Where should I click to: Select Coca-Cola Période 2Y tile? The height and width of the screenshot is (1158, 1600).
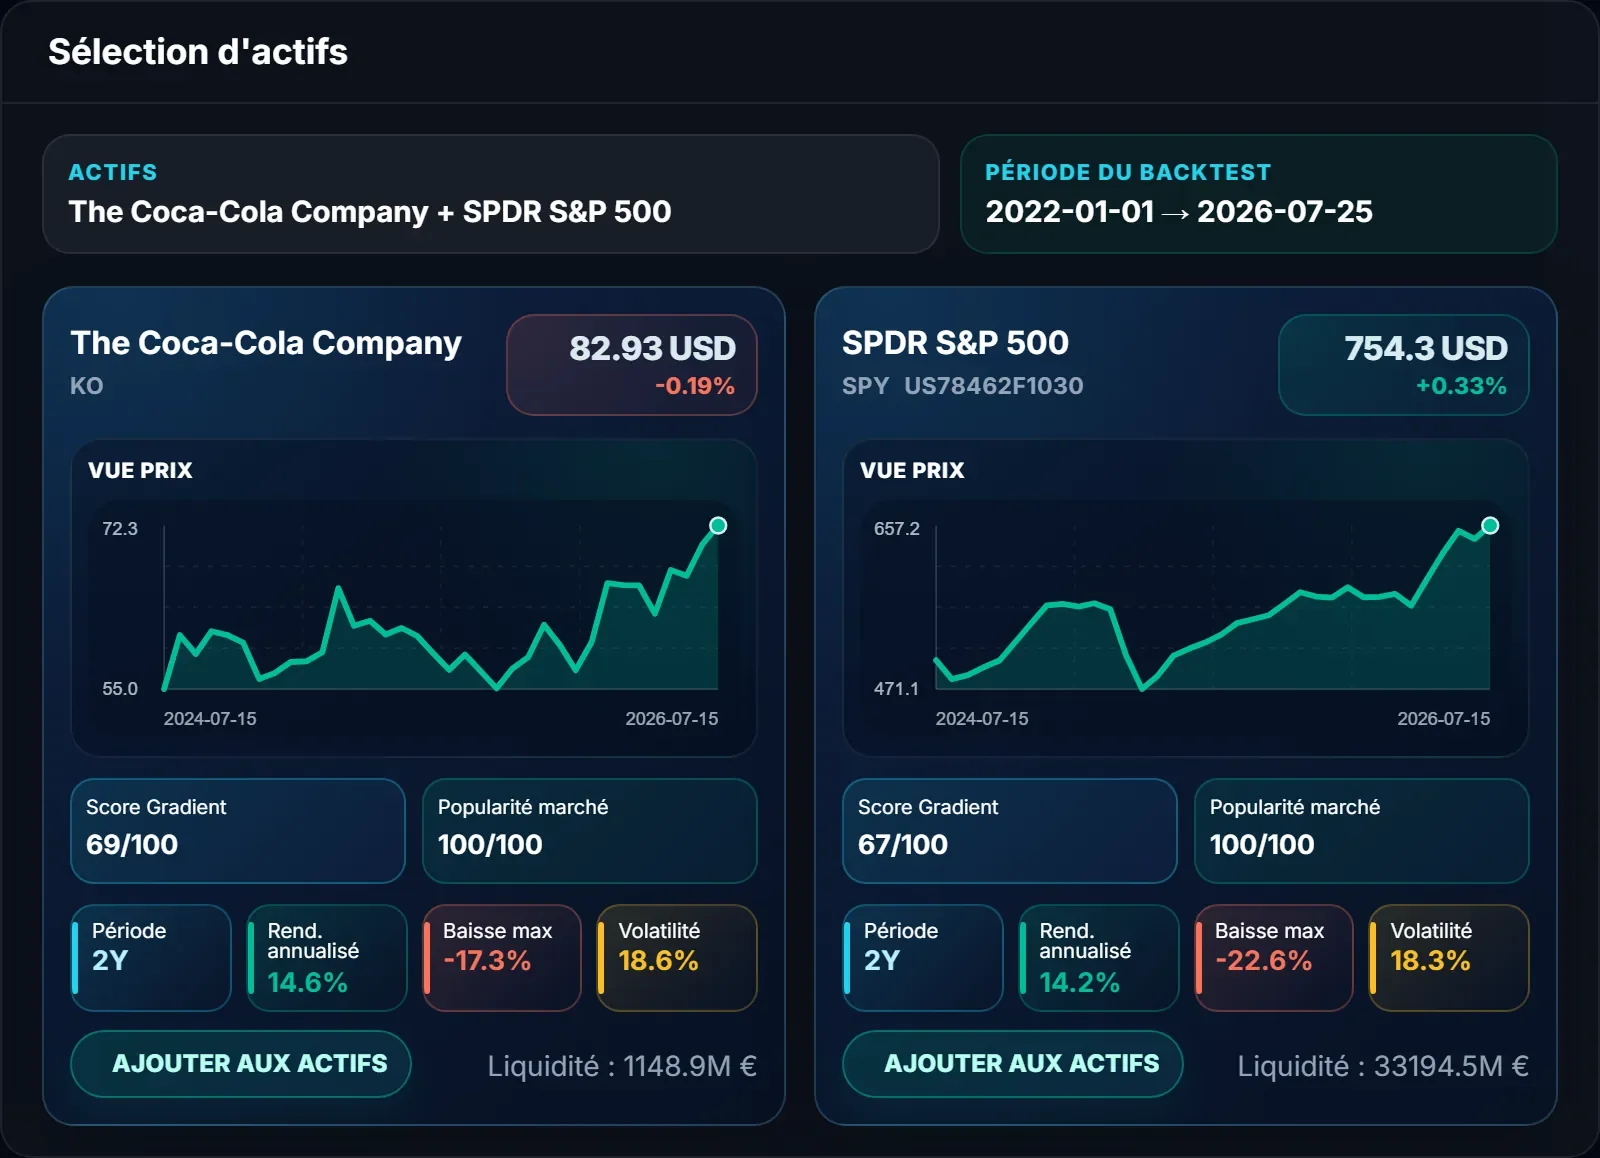151,958
